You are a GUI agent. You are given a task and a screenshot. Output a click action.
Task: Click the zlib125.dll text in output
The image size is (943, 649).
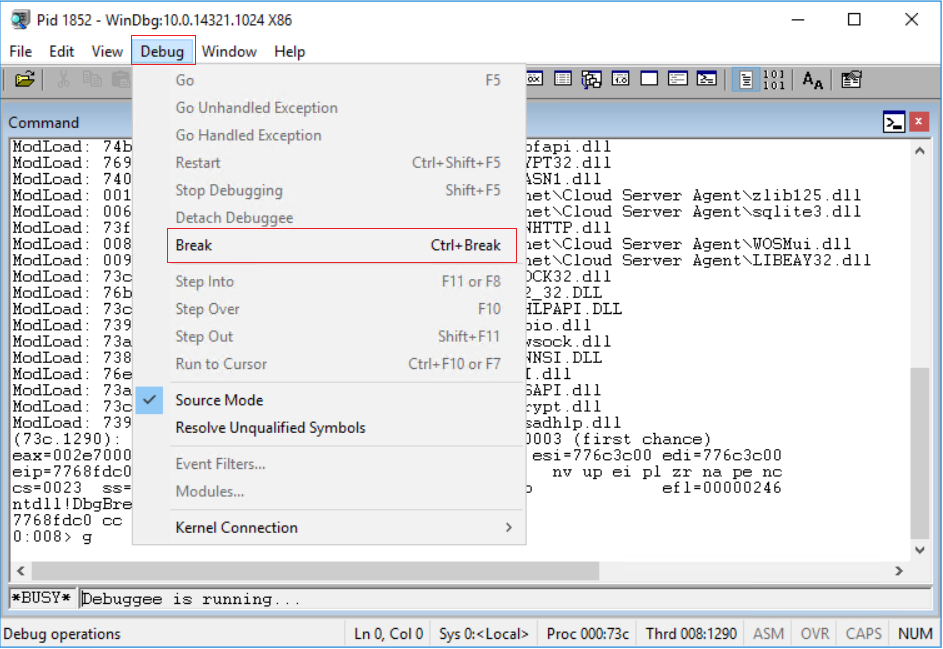click(x=806, y=195)
